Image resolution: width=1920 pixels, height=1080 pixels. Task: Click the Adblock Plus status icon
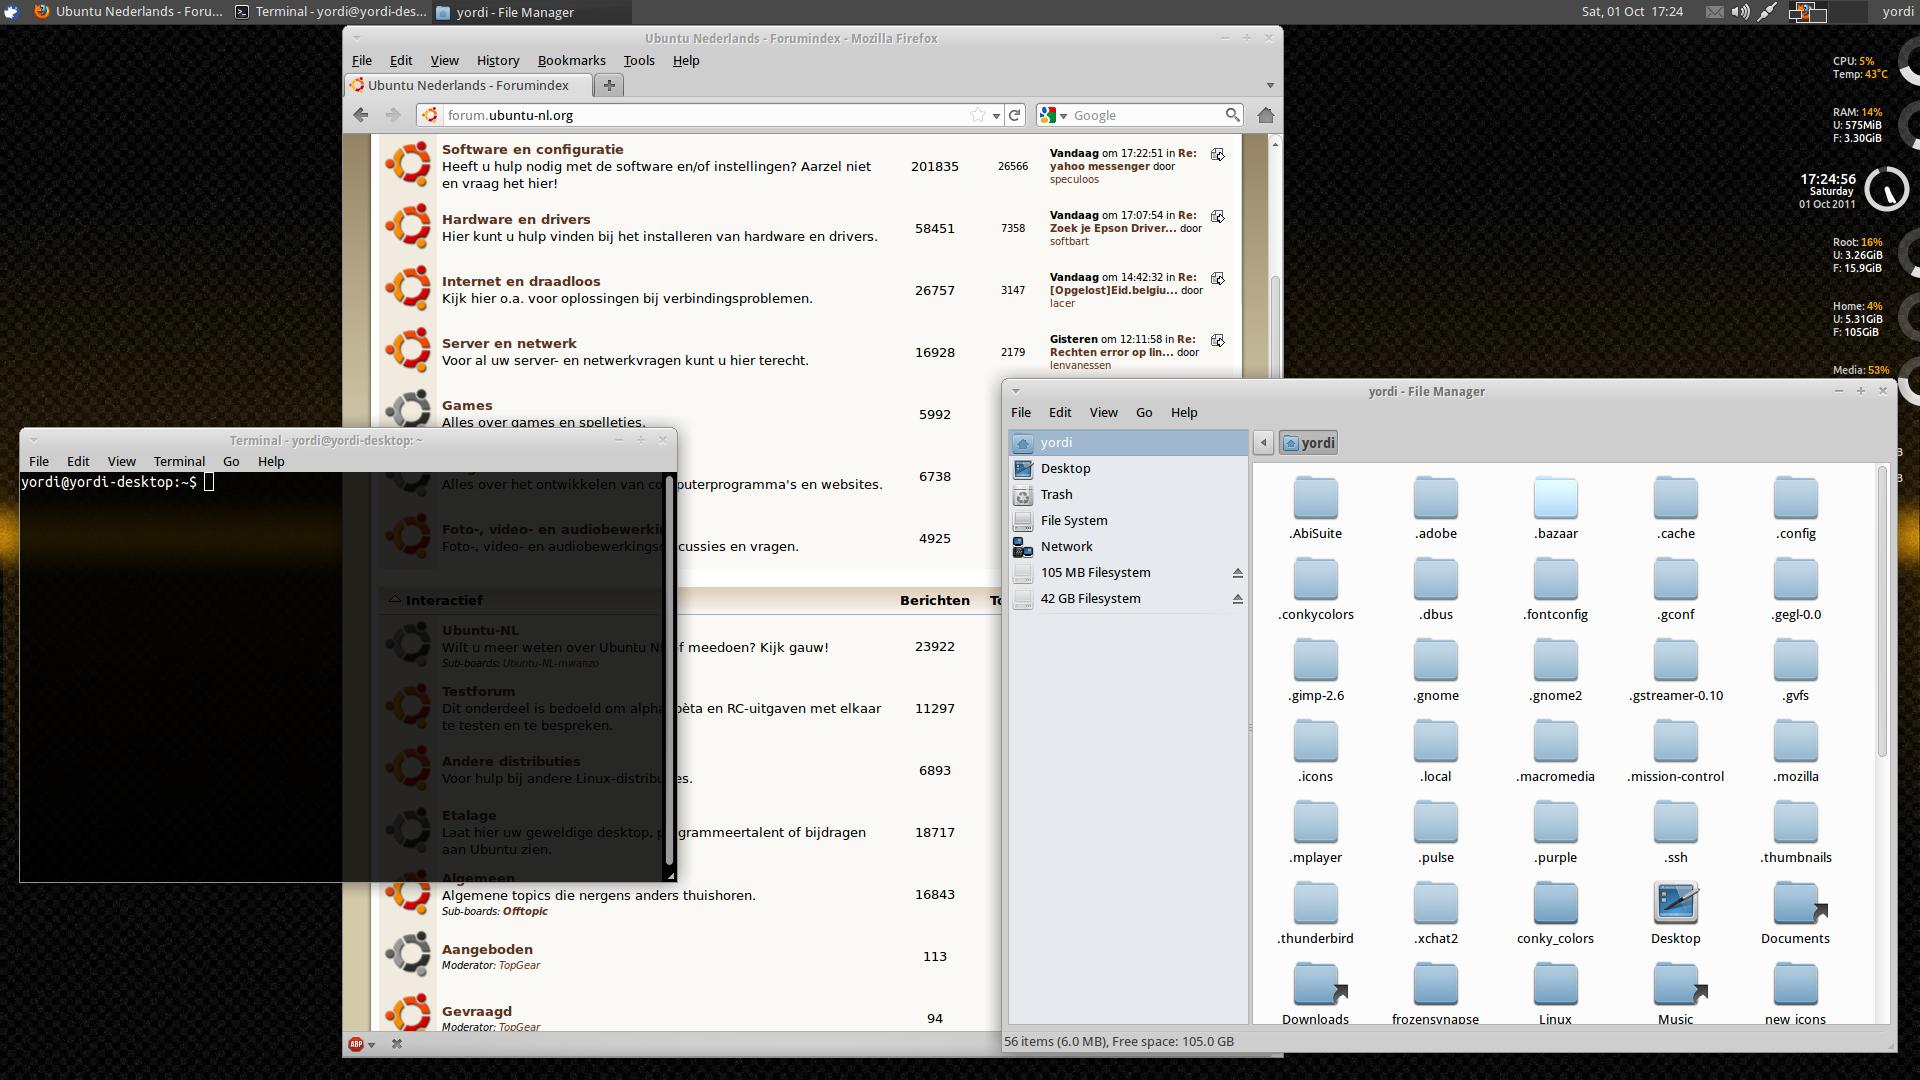pyautogui.click(x=356, y=1044)
